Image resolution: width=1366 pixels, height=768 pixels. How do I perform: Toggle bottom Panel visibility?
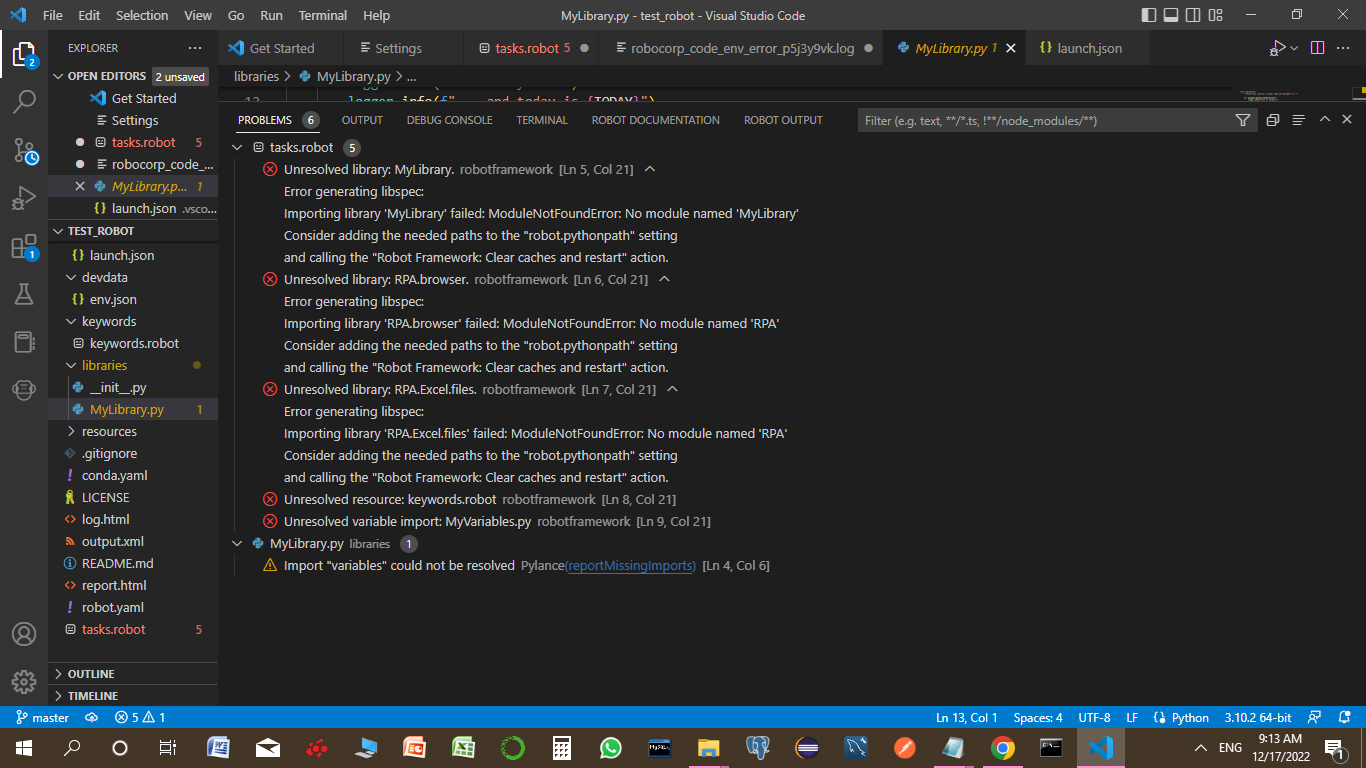(x=1171, y=15)
